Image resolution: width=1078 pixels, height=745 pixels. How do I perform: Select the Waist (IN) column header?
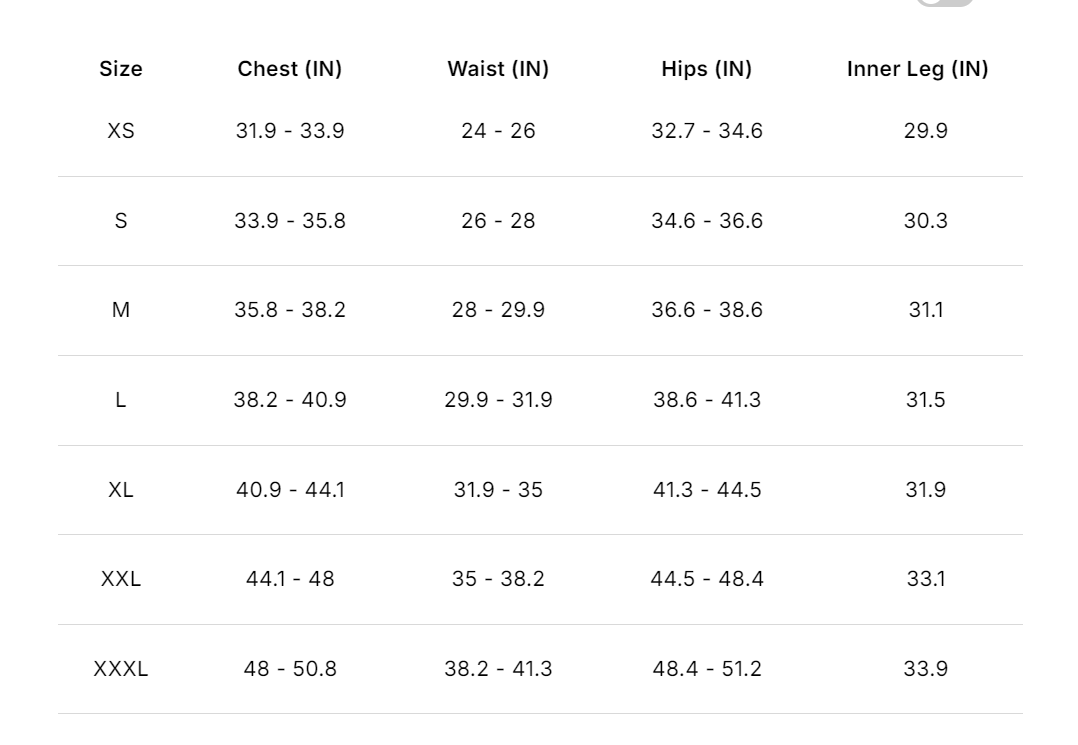click(x=498, y=69)
